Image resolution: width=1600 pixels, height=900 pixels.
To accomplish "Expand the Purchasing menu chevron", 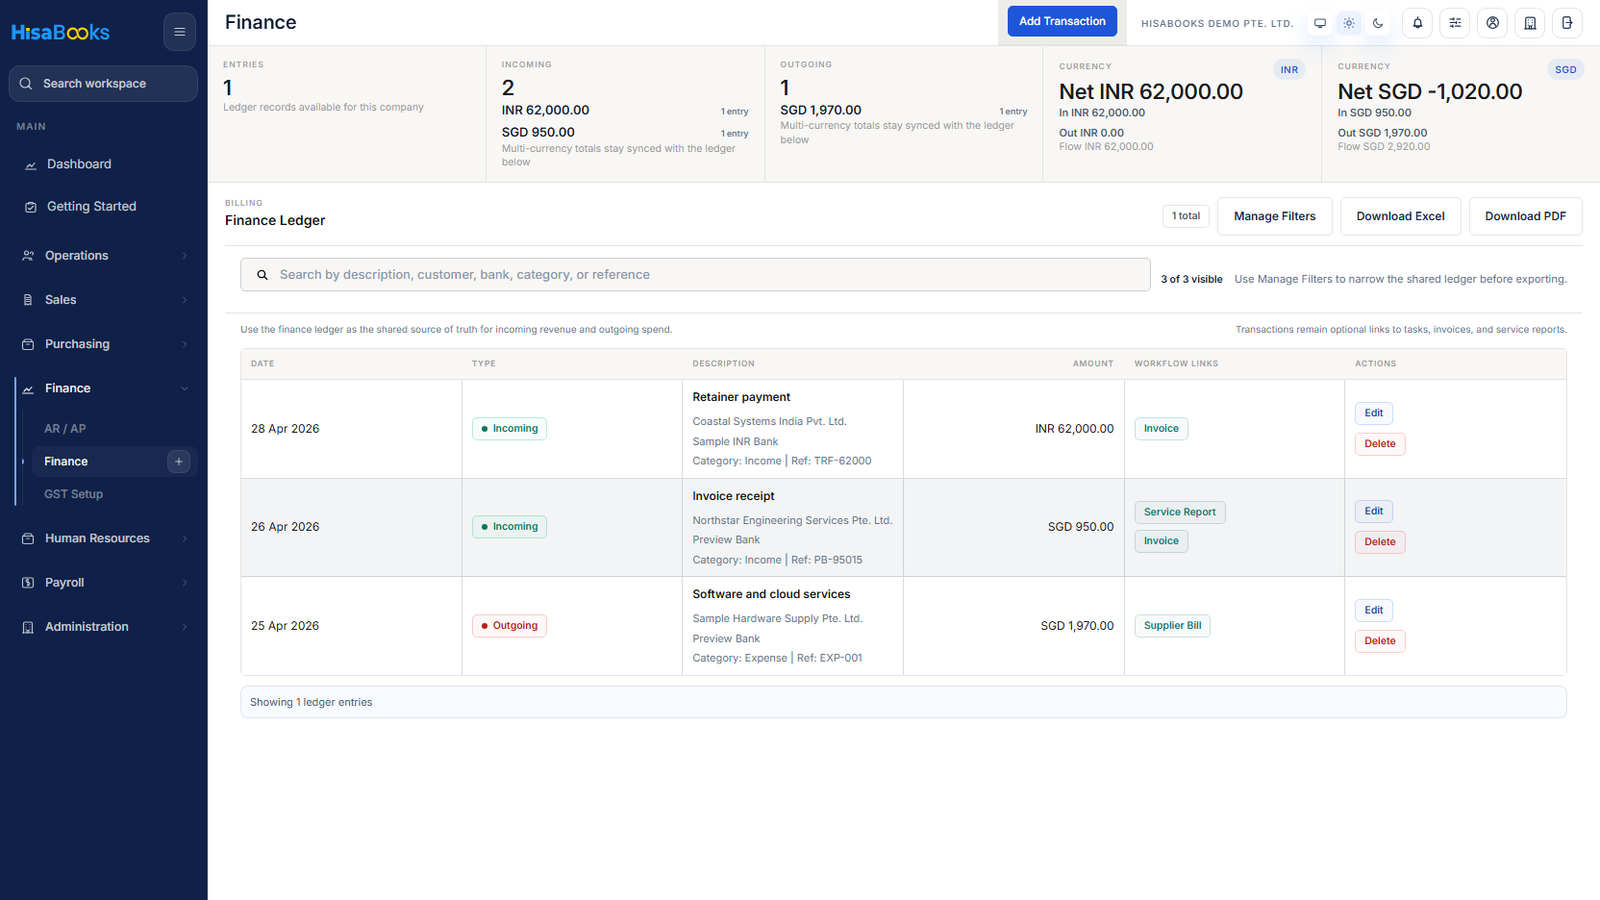I will tap(185, 344).
